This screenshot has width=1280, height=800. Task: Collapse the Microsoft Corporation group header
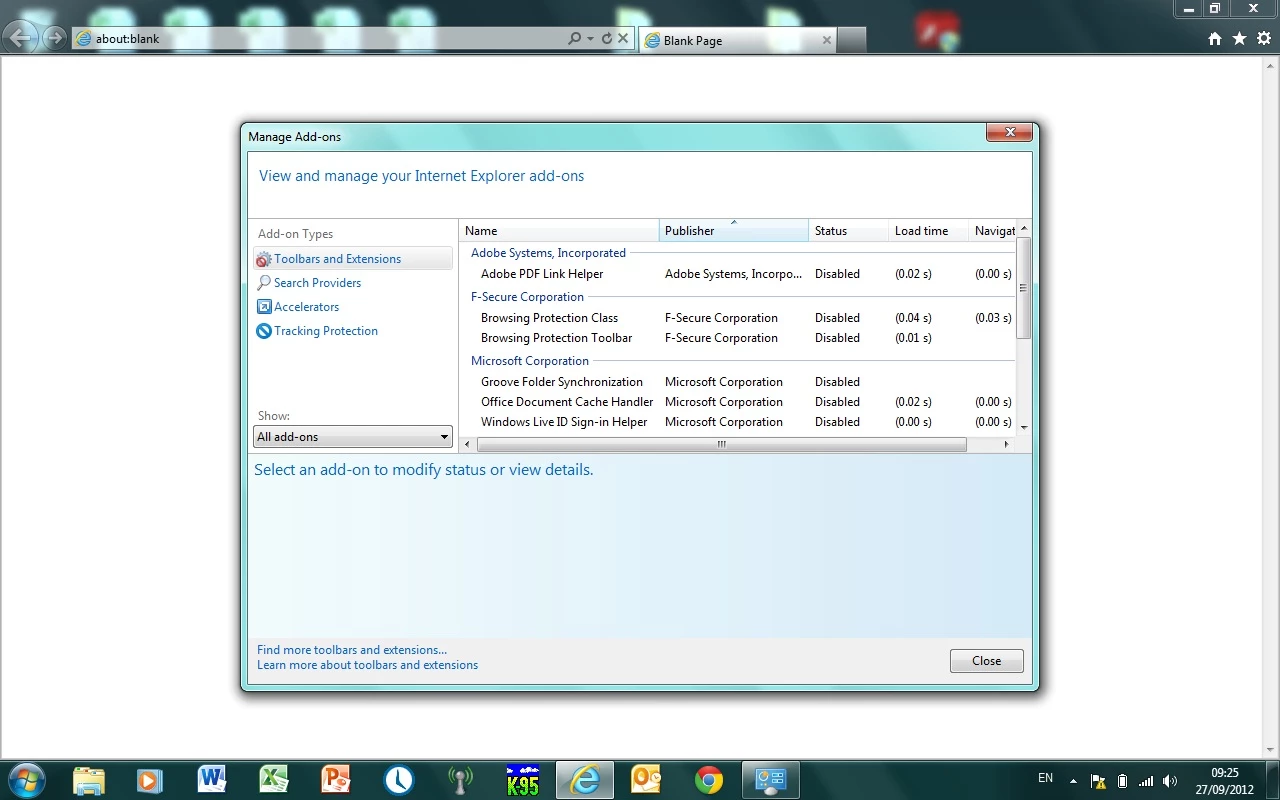coord(530,361)
